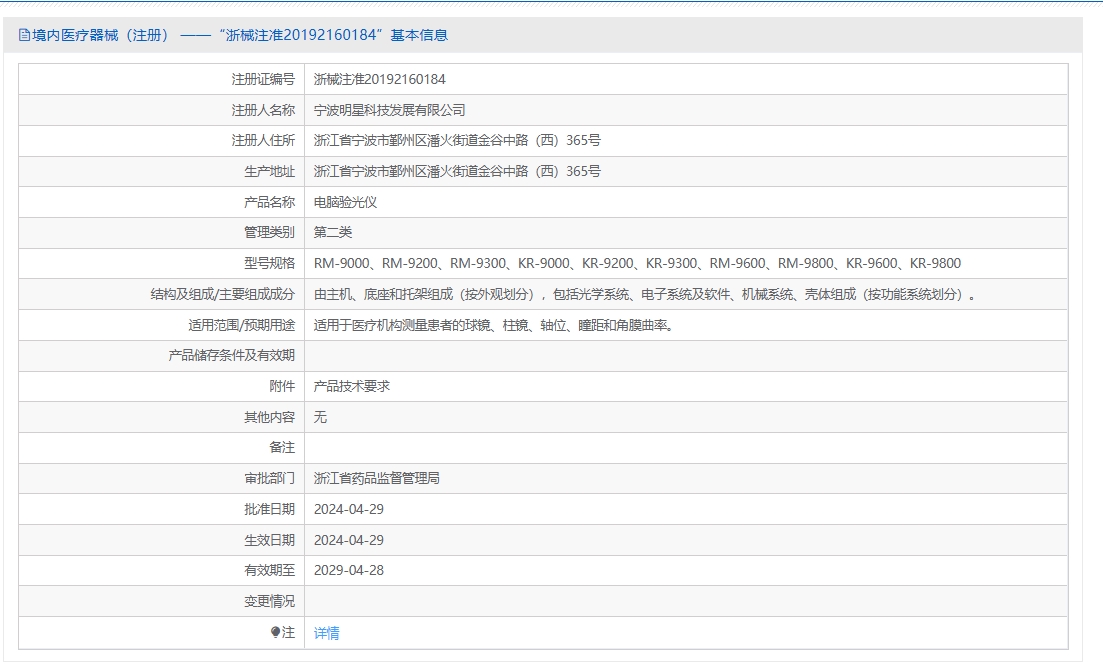The height and width of the screenshot is (664, 1103).
Task: Click the document icon in header
Action: pos(24,35)
